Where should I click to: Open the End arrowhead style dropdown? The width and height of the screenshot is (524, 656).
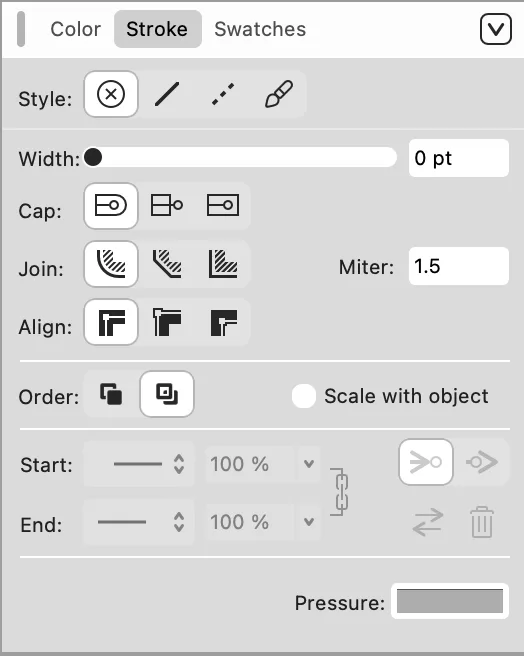coord(139,522)
